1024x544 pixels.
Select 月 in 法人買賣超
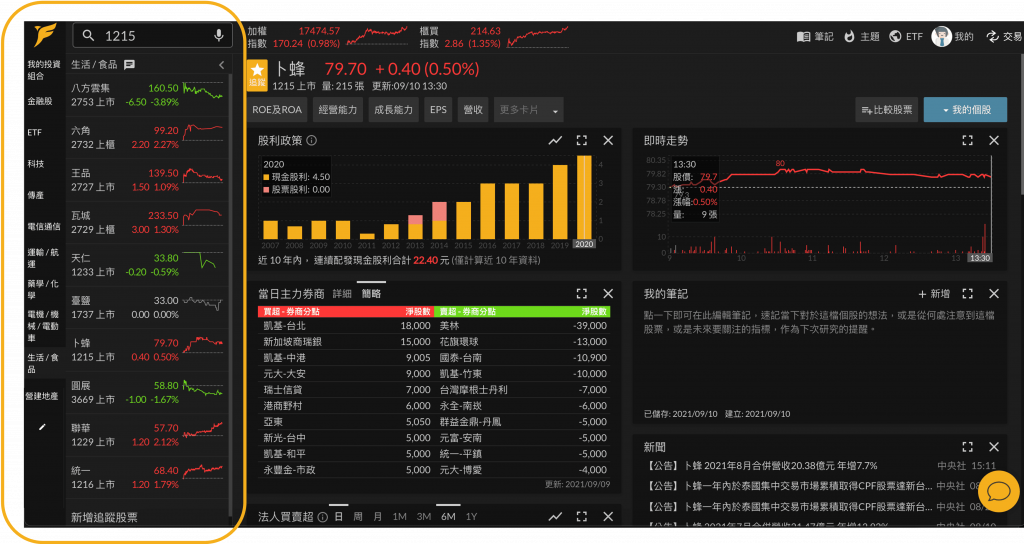[x=377, y=517]
